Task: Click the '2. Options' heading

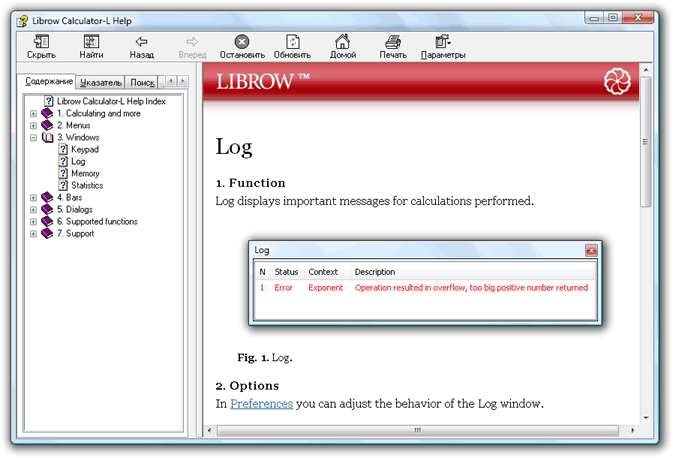Action: [x=247, y=385]
